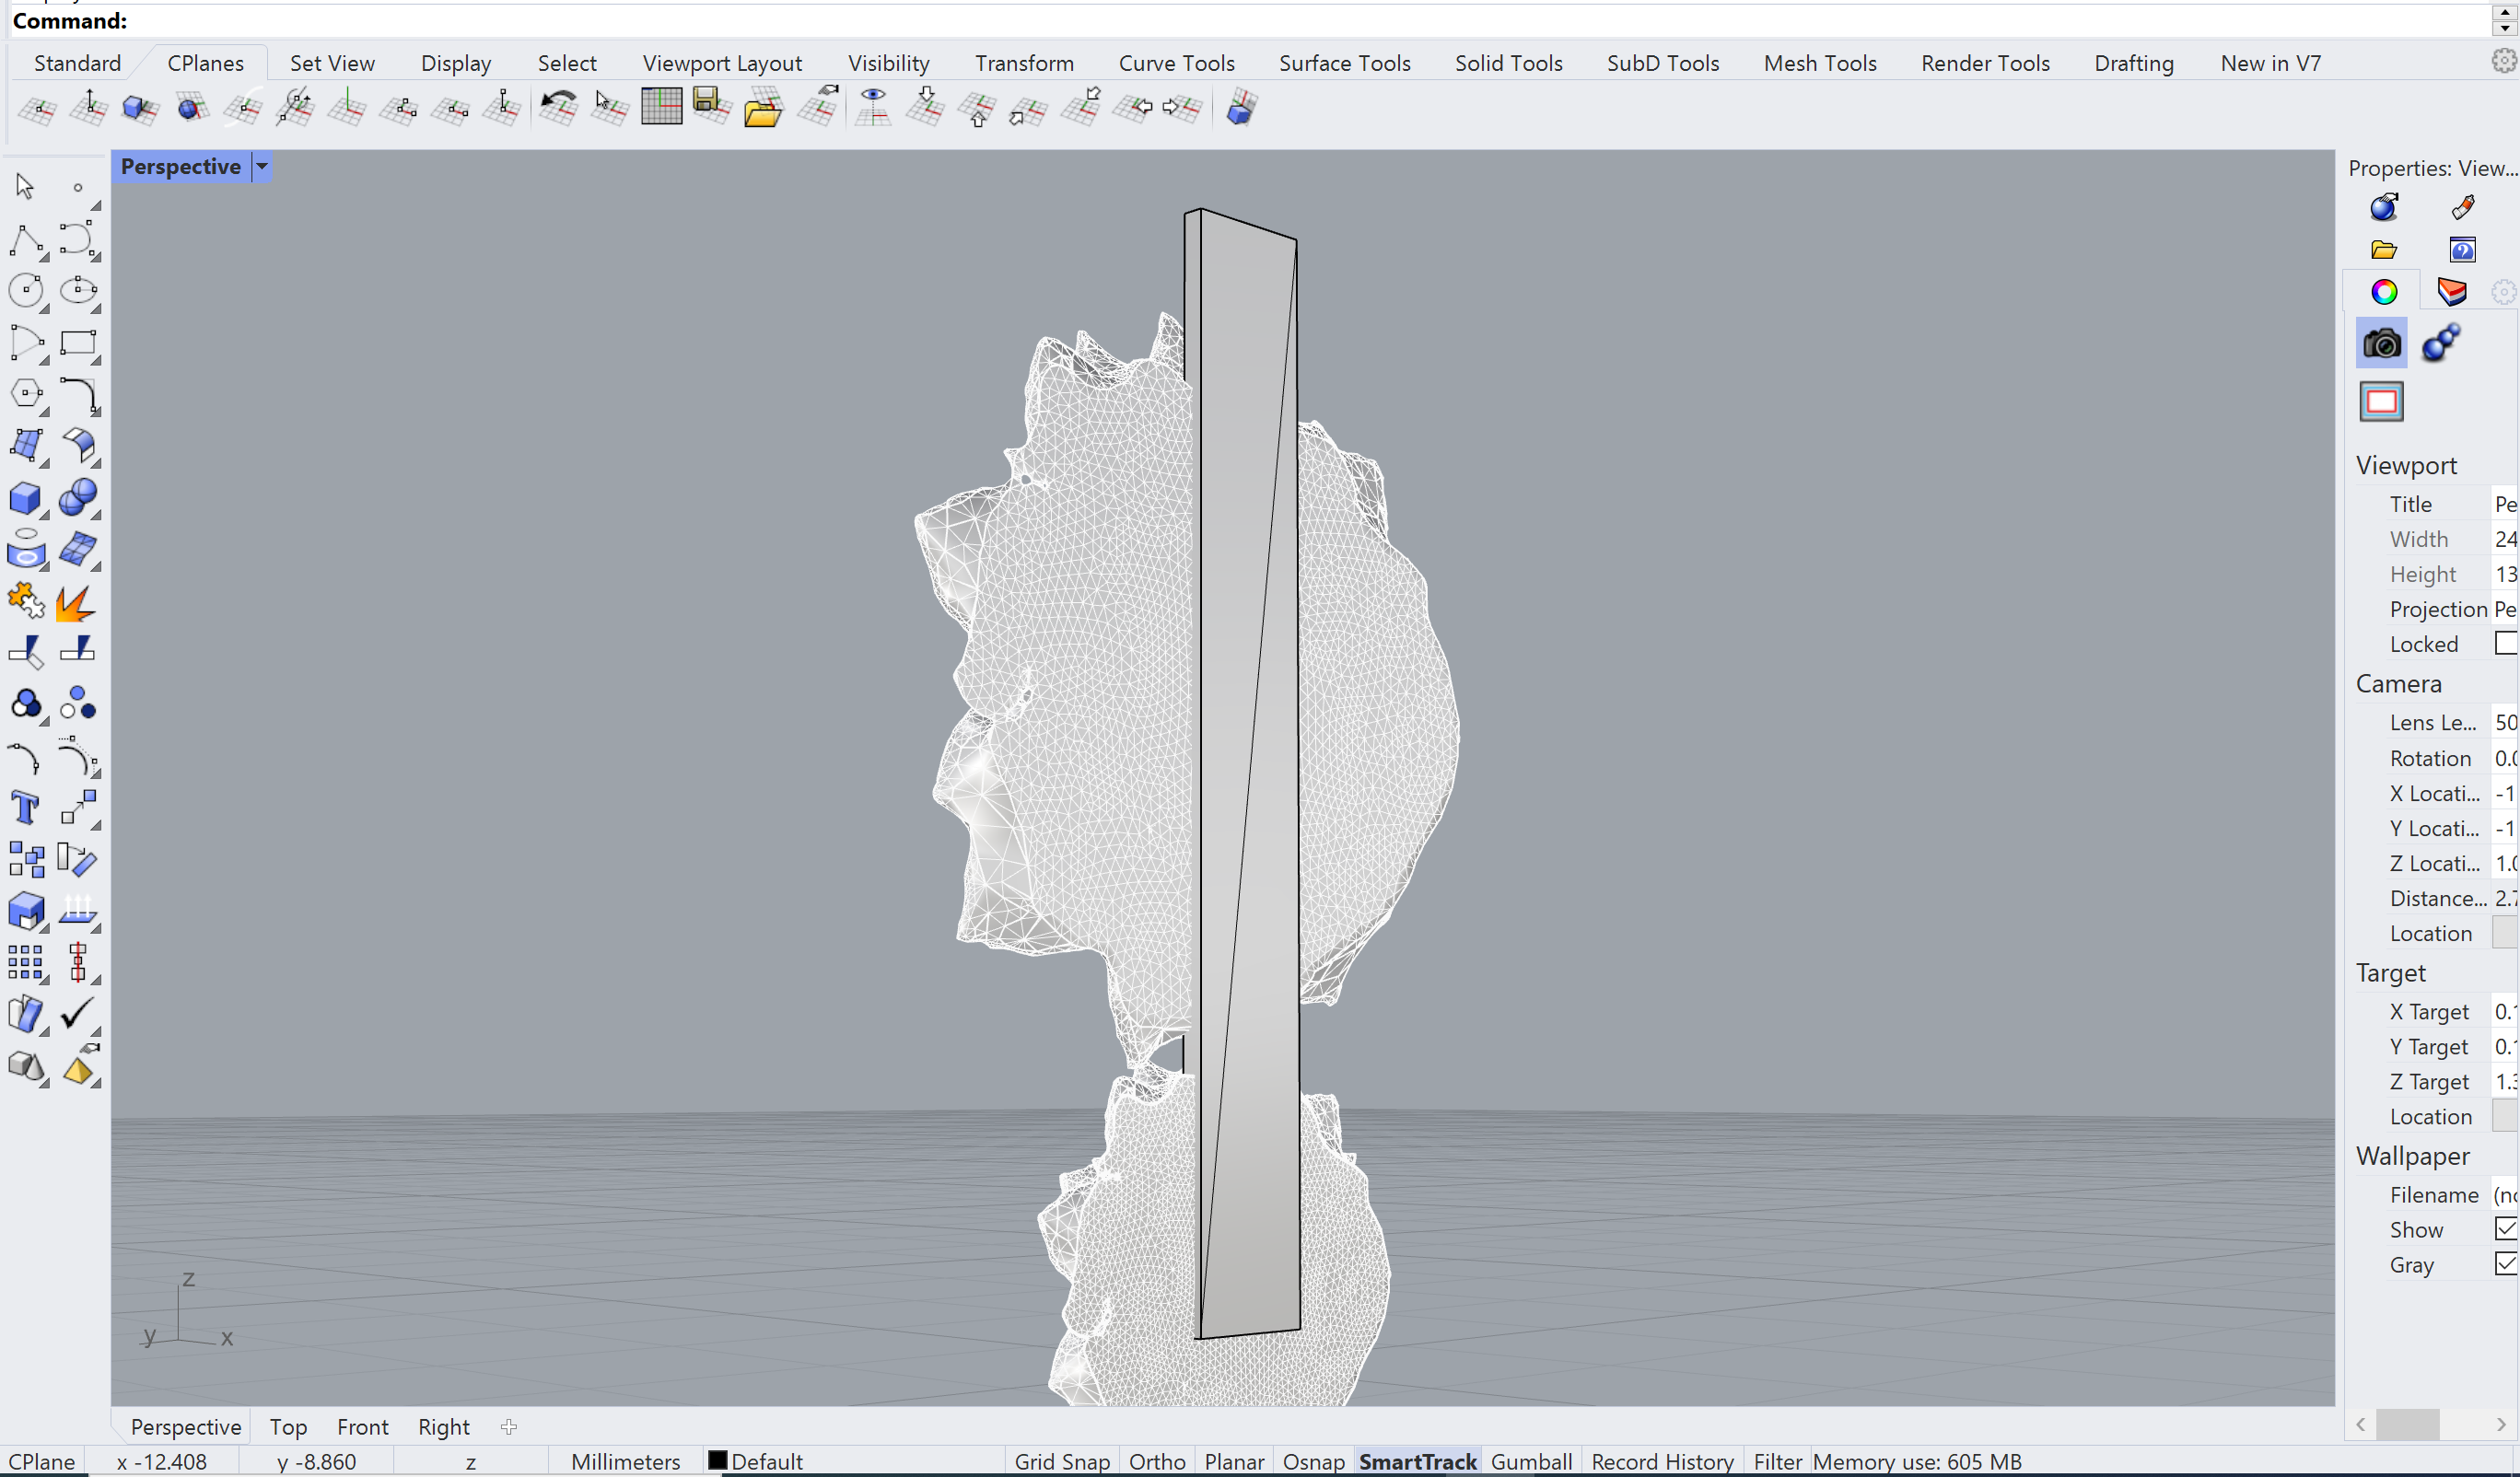2520x1477 pixels.
Task: Open the Top viewport tab
Action: pyautogui.click(x=288, y=1427)
